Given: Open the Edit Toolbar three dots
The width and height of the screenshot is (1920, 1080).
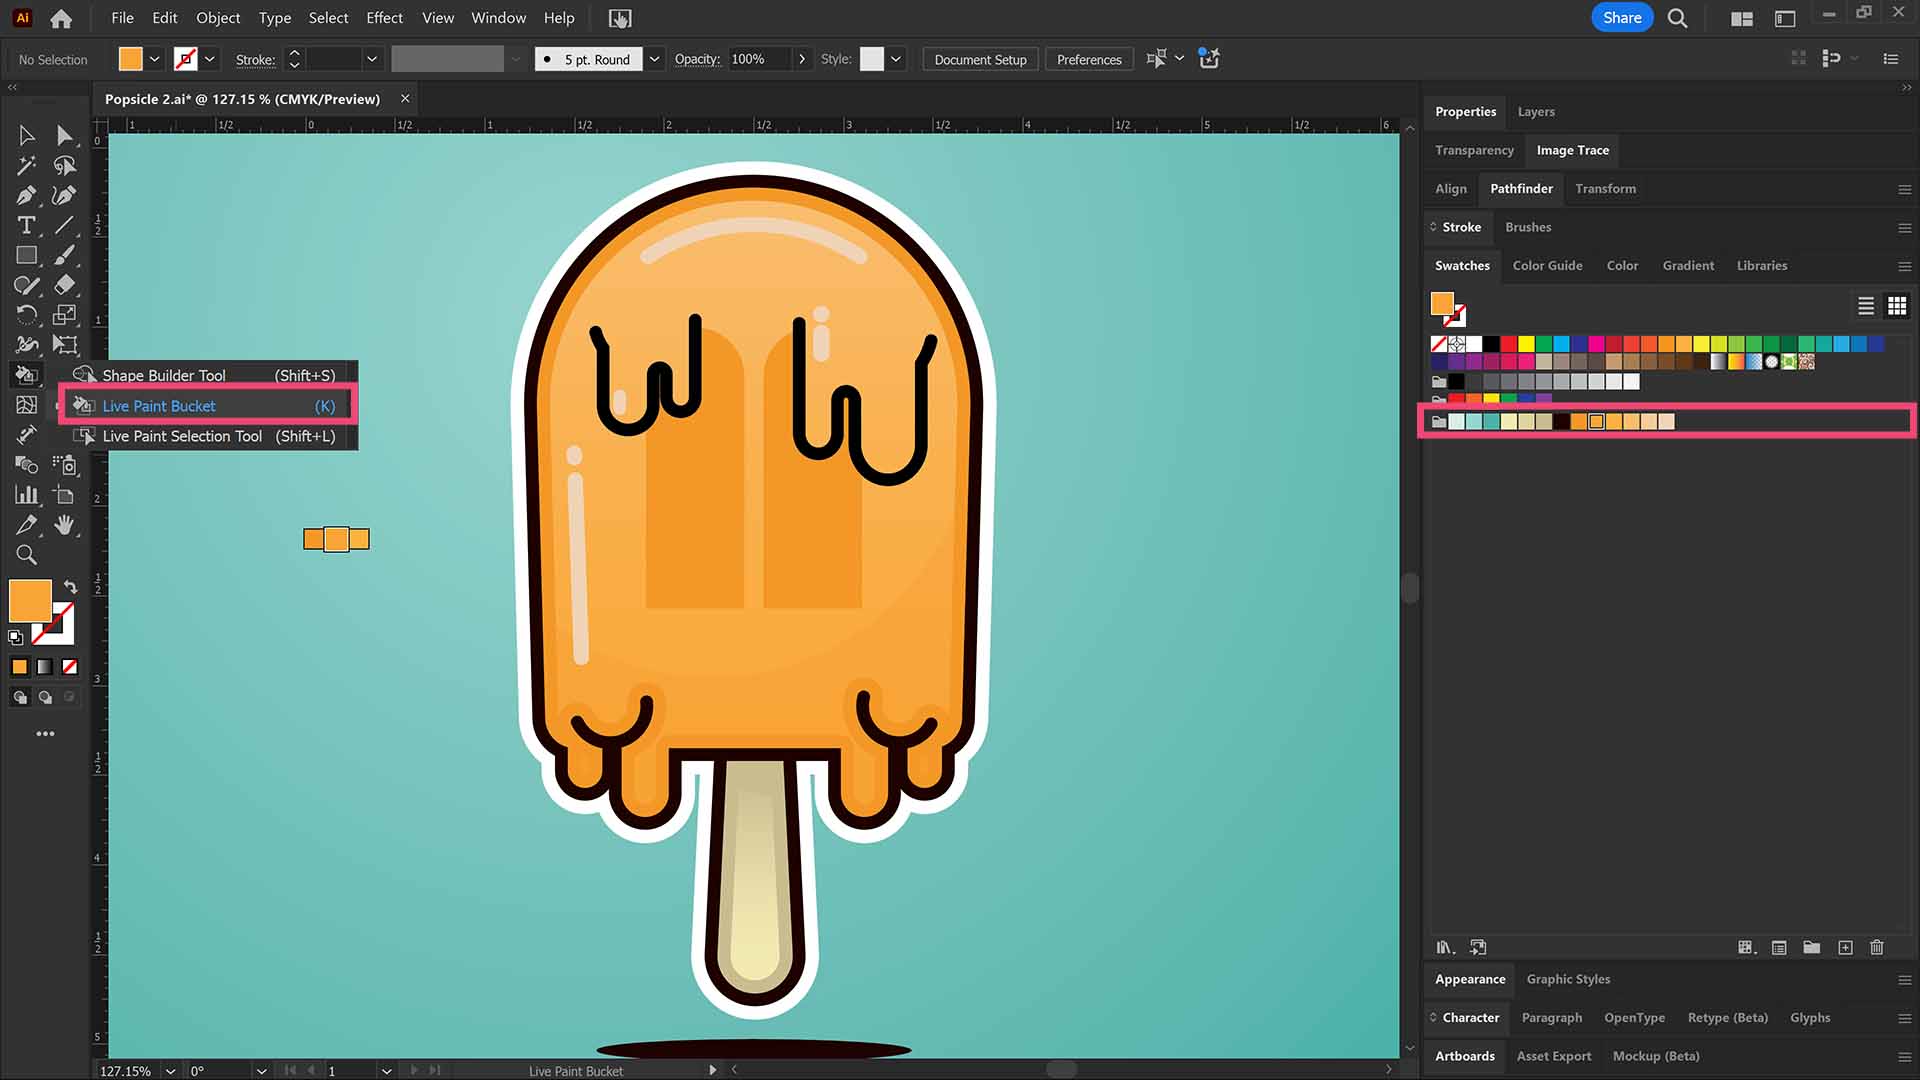Looking at the screenshot, I should pos(45,734).
